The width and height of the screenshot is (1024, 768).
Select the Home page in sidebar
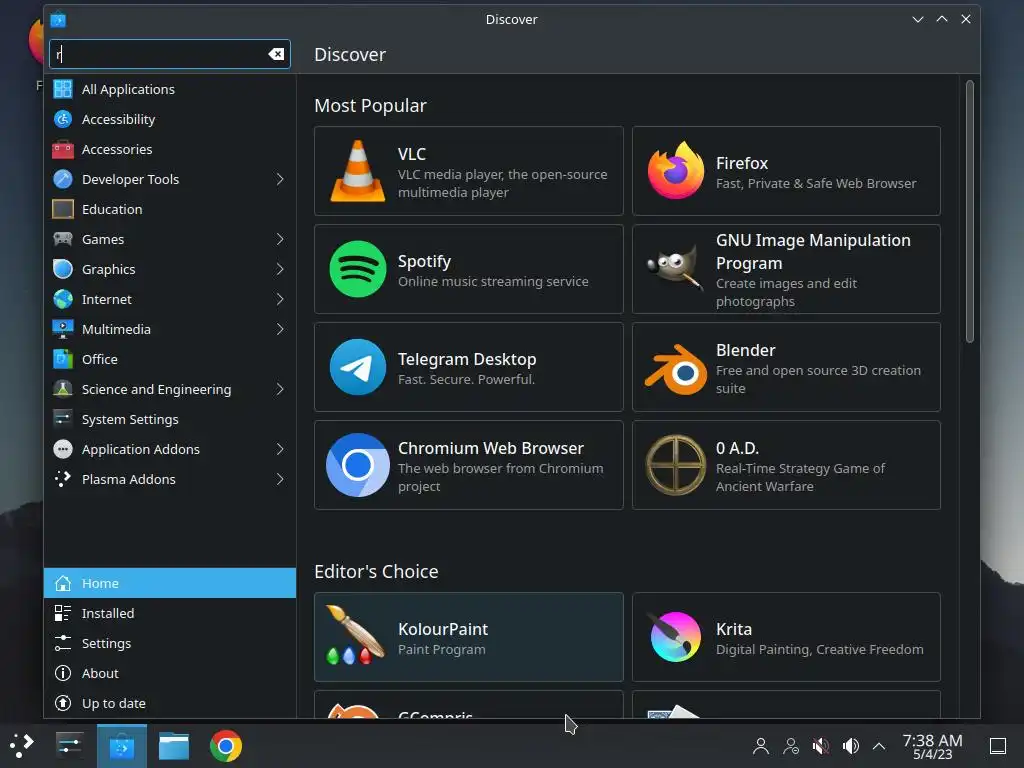coord(170,583)
